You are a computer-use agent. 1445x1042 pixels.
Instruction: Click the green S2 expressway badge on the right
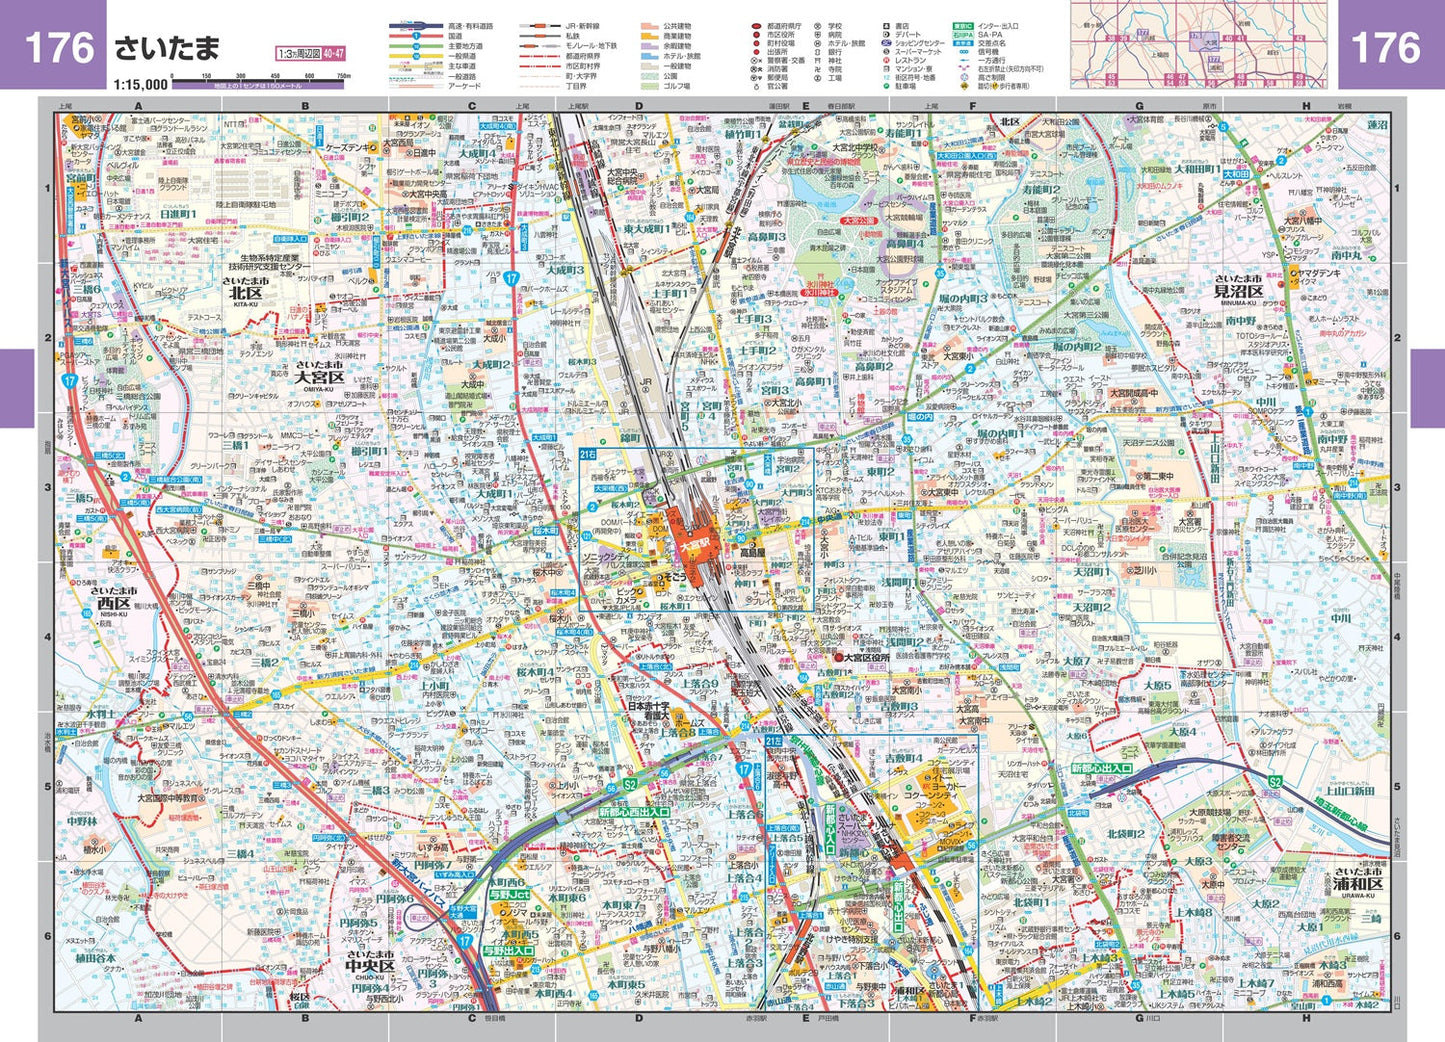coord(1275,781)
